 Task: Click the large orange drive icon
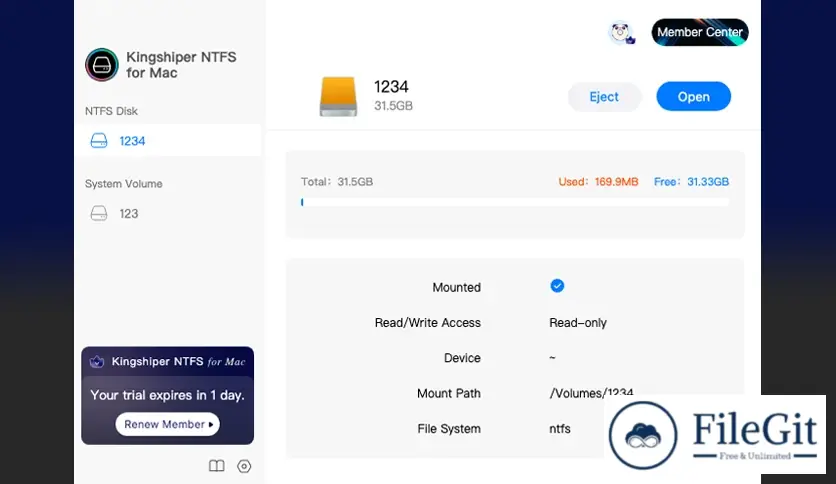coord(337,96)
